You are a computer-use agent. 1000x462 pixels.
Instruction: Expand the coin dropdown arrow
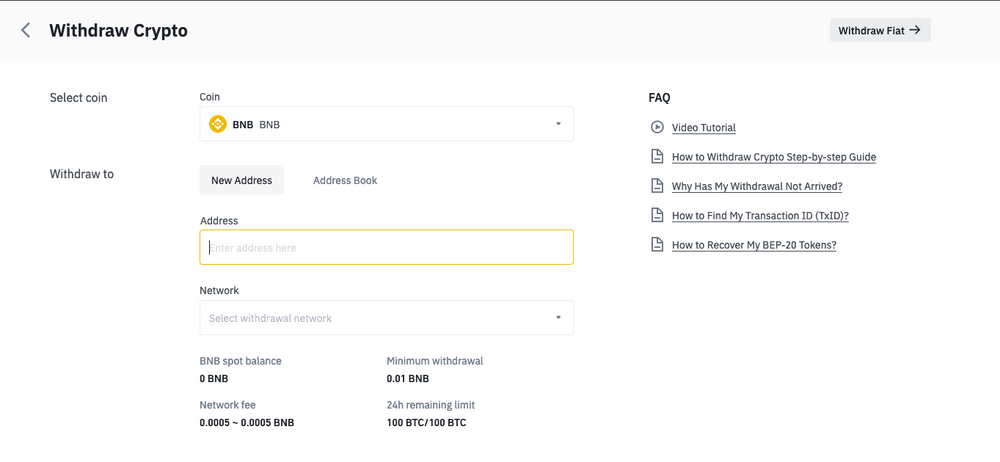(558, 124)
